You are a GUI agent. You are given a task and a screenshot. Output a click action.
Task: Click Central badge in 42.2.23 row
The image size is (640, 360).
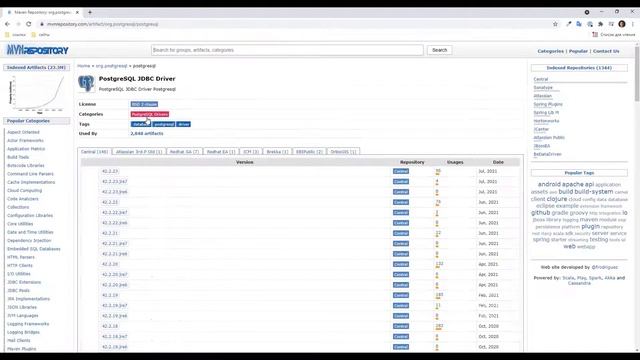(401, 171)
